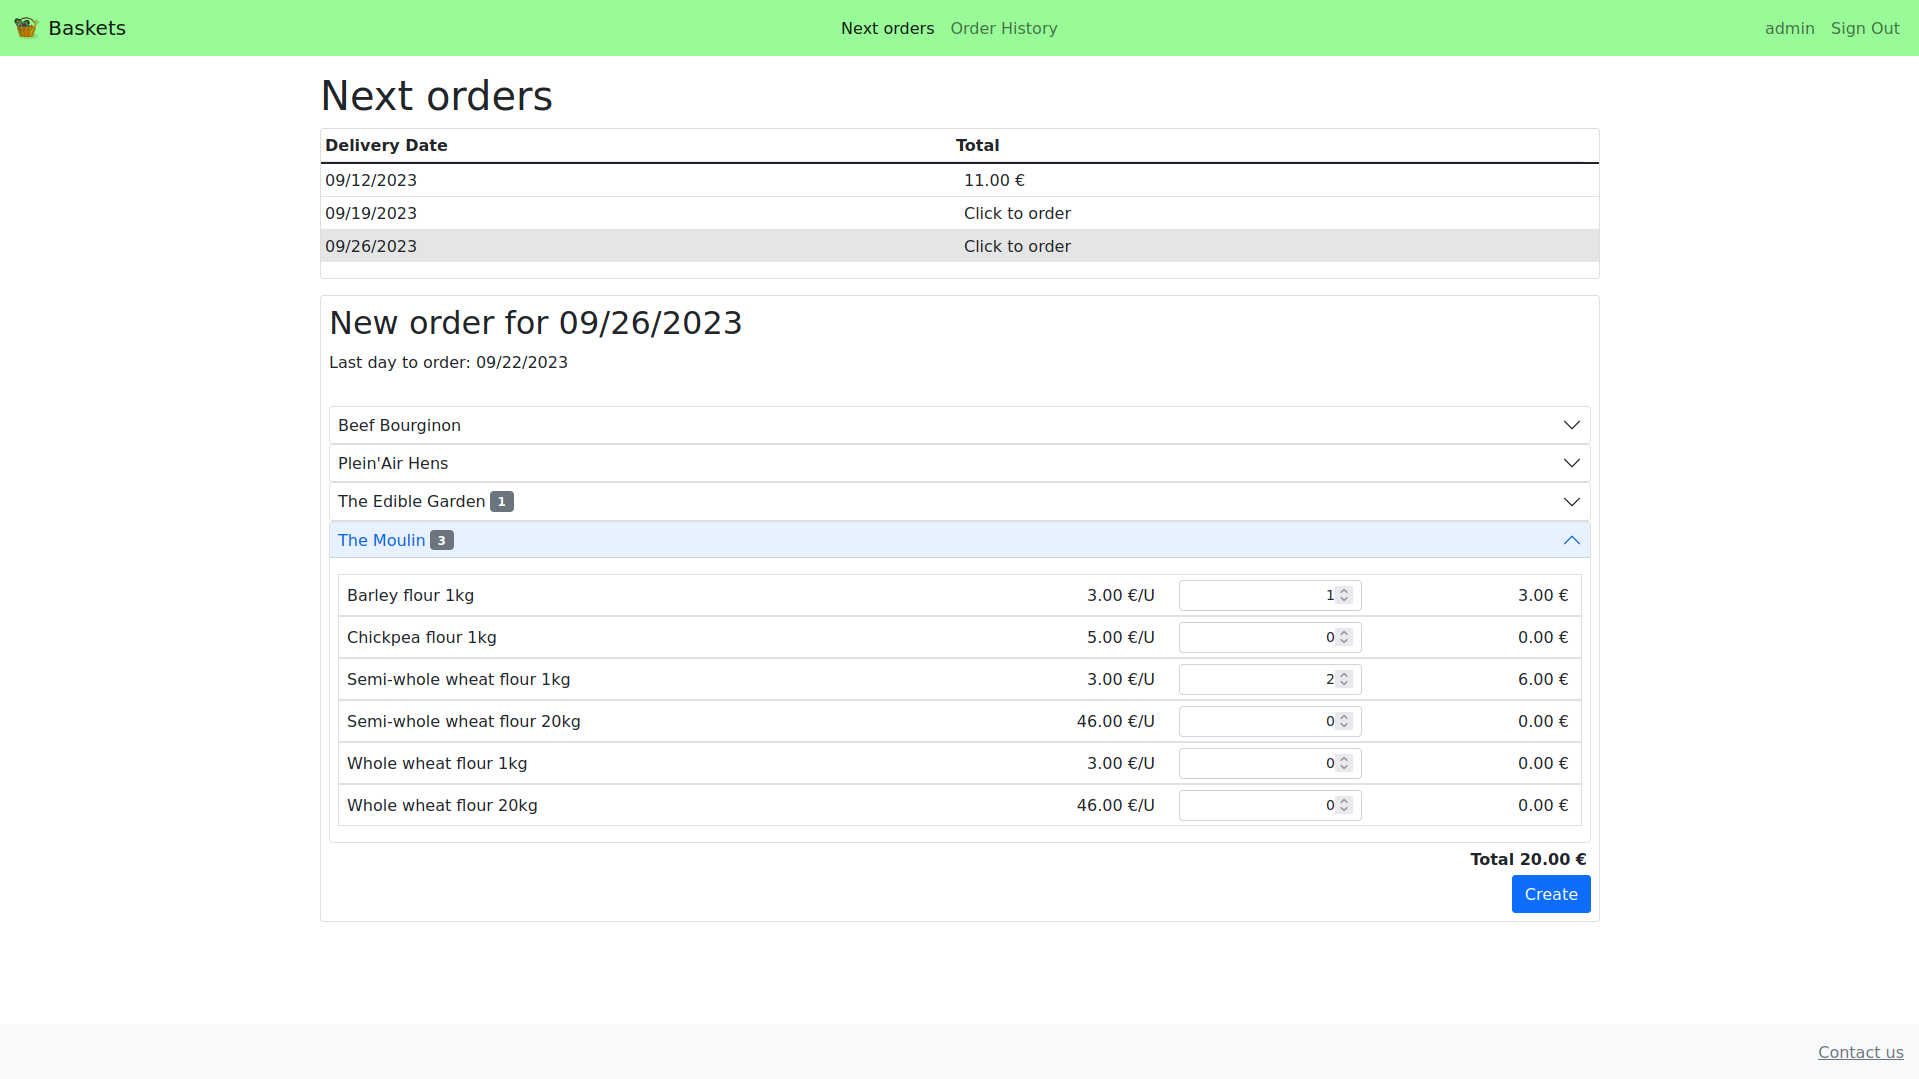The width and height of the screenshot is (1919, 1079).
Task: Click the badge count on The Moulin
Action: 442,540
